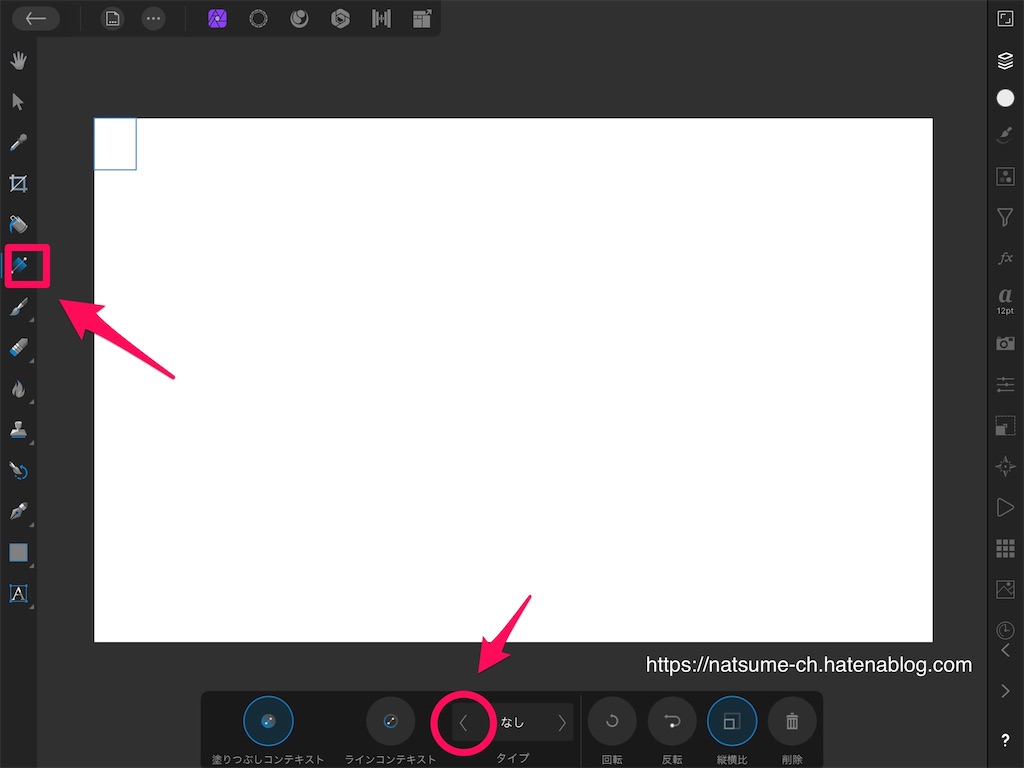Click the small rectangle on the canvas
The width and height of the screenshot is (1024, 768).
(x=115, y=144)
